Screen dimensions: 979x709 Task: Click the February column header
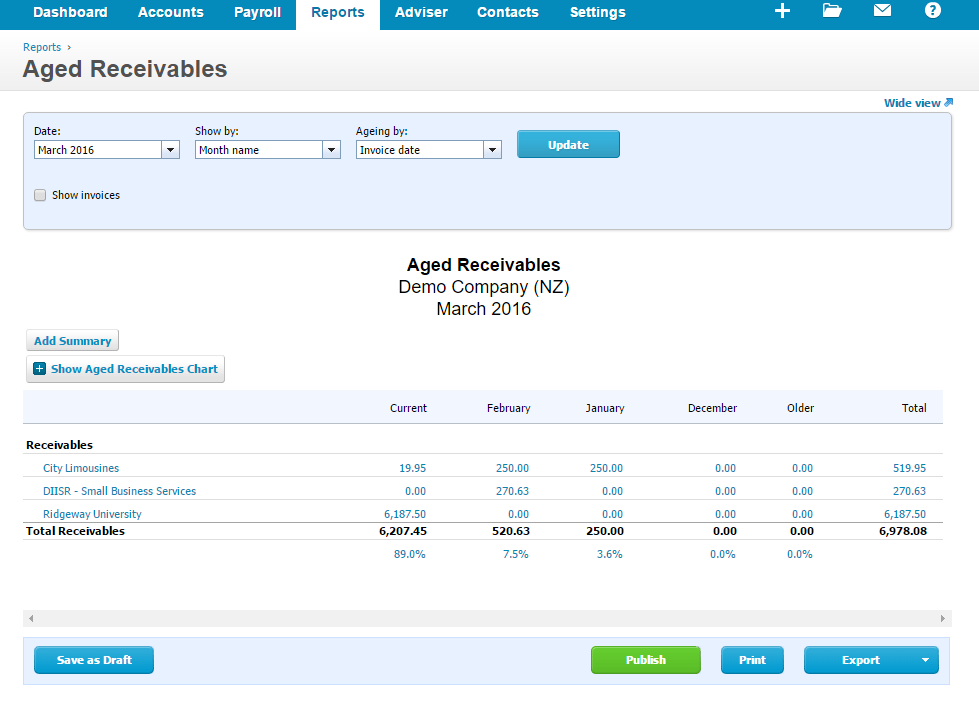pos(509,408)
